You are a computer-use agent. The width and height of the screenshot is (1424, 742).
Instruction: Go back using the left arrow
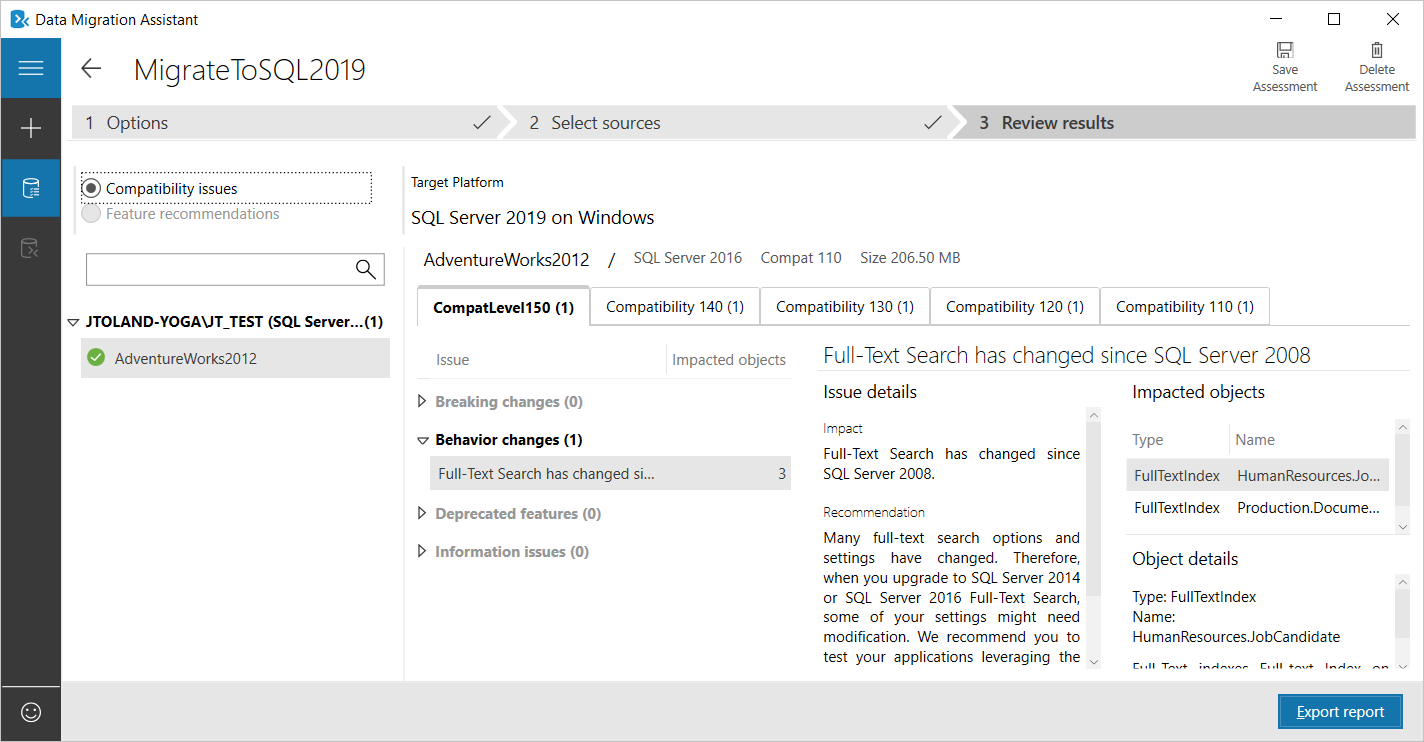pos(91,68)
